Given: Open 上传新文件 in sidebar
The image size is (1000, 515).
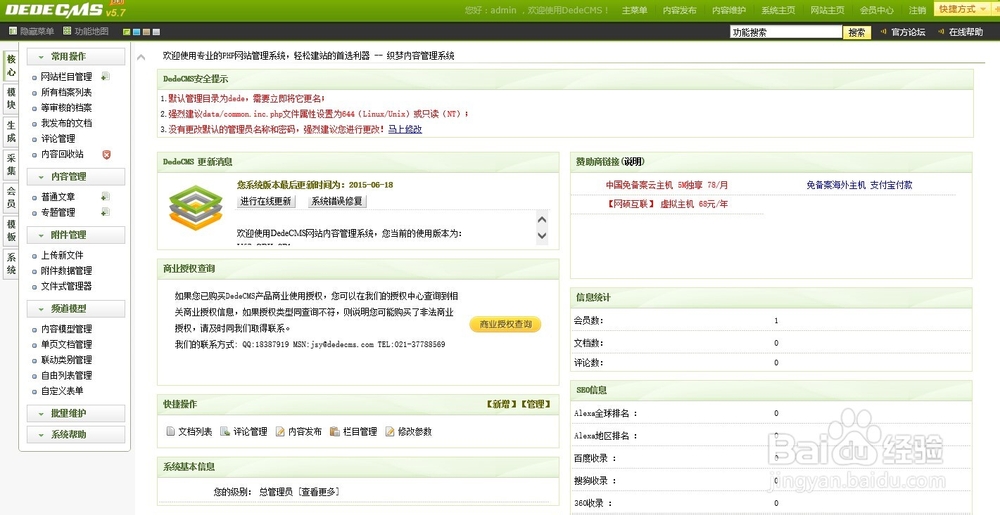Looking at the screenshot, I should point(62,255).
